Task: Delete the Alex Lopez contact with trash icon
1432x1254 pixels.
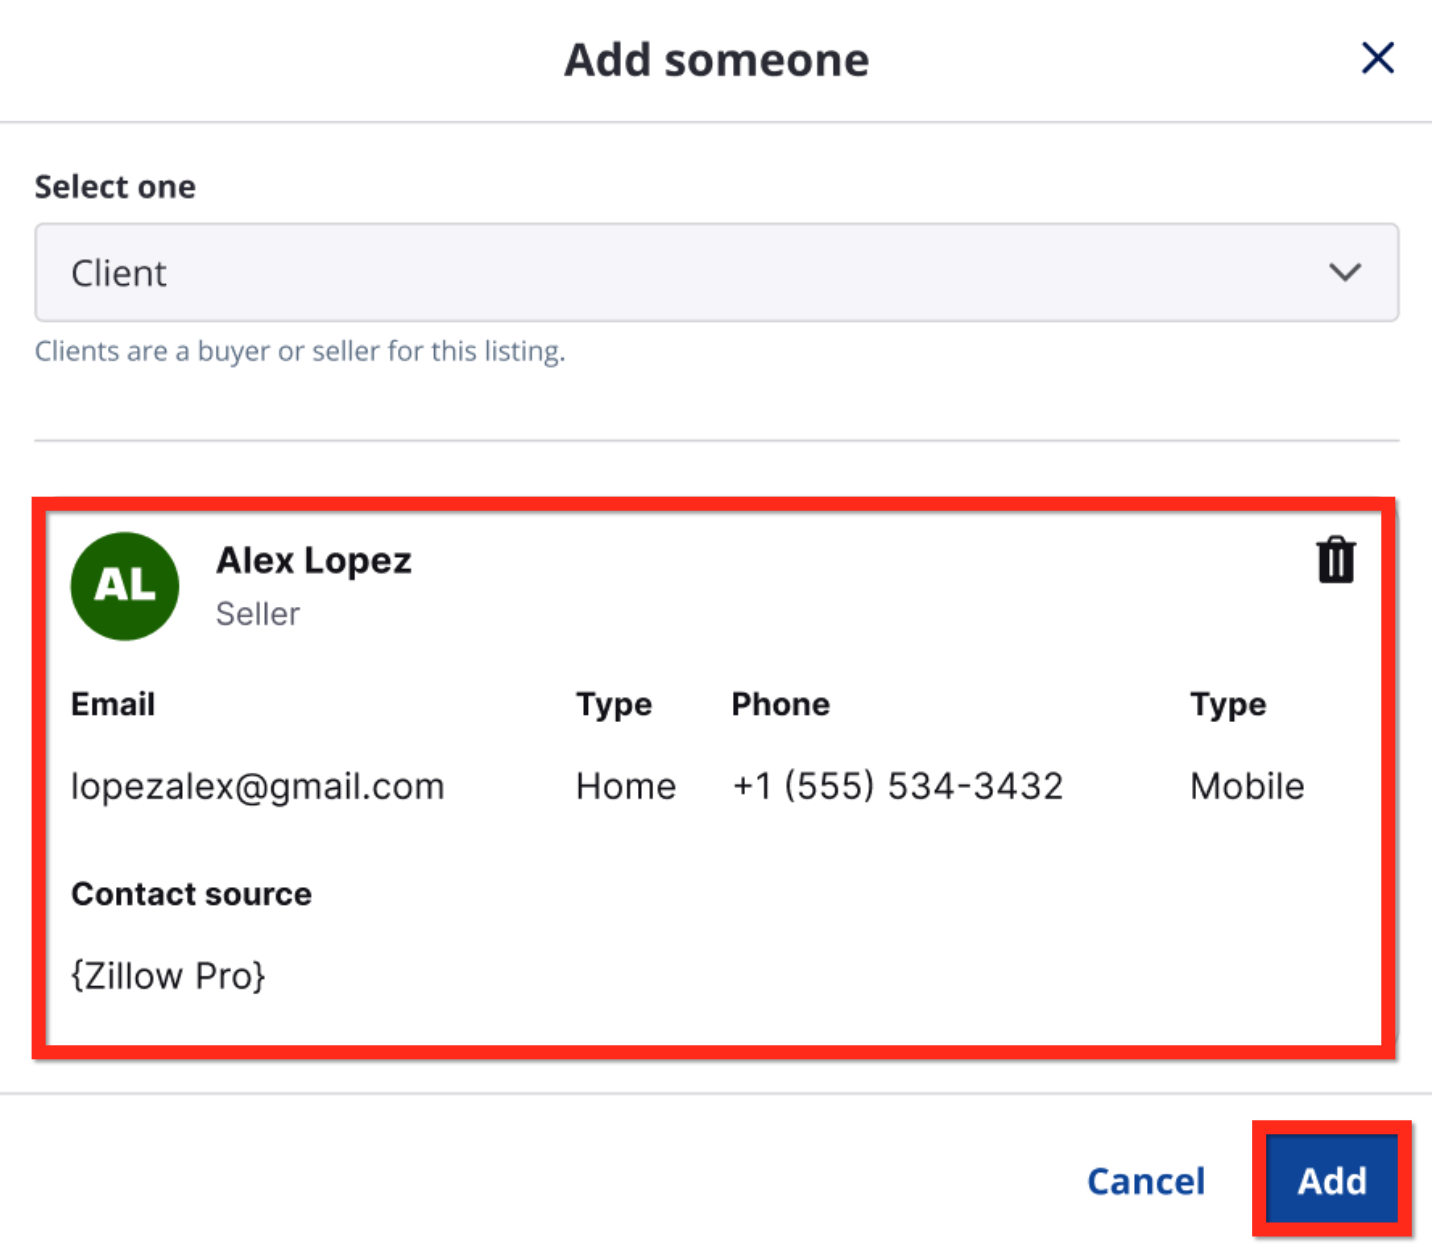Action: click(1335, 560)
